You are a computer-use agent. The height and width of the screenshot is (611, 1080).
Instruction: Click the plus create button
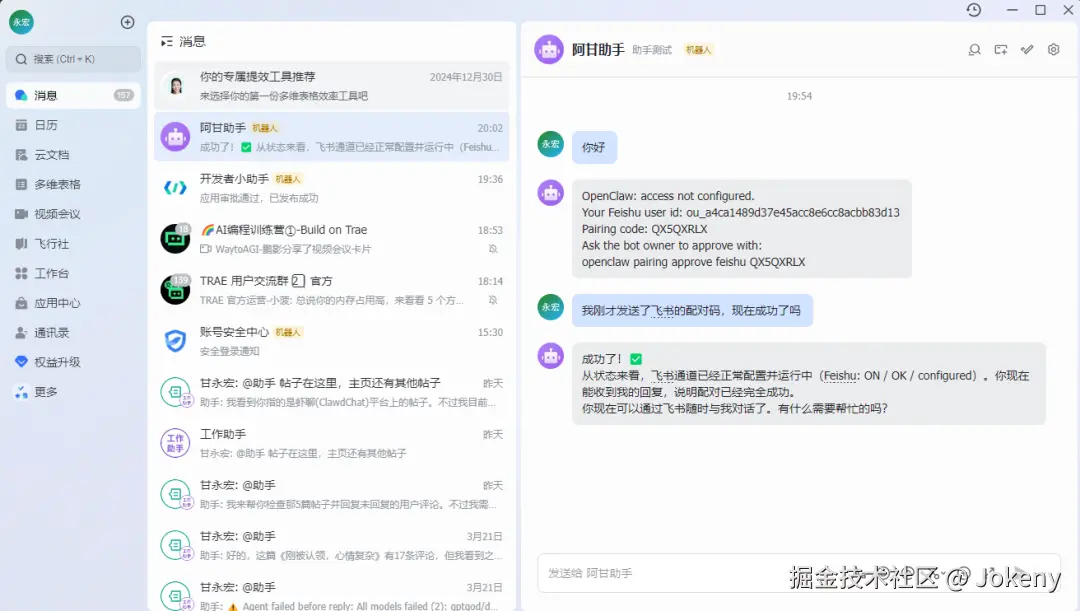pos(127,22)
